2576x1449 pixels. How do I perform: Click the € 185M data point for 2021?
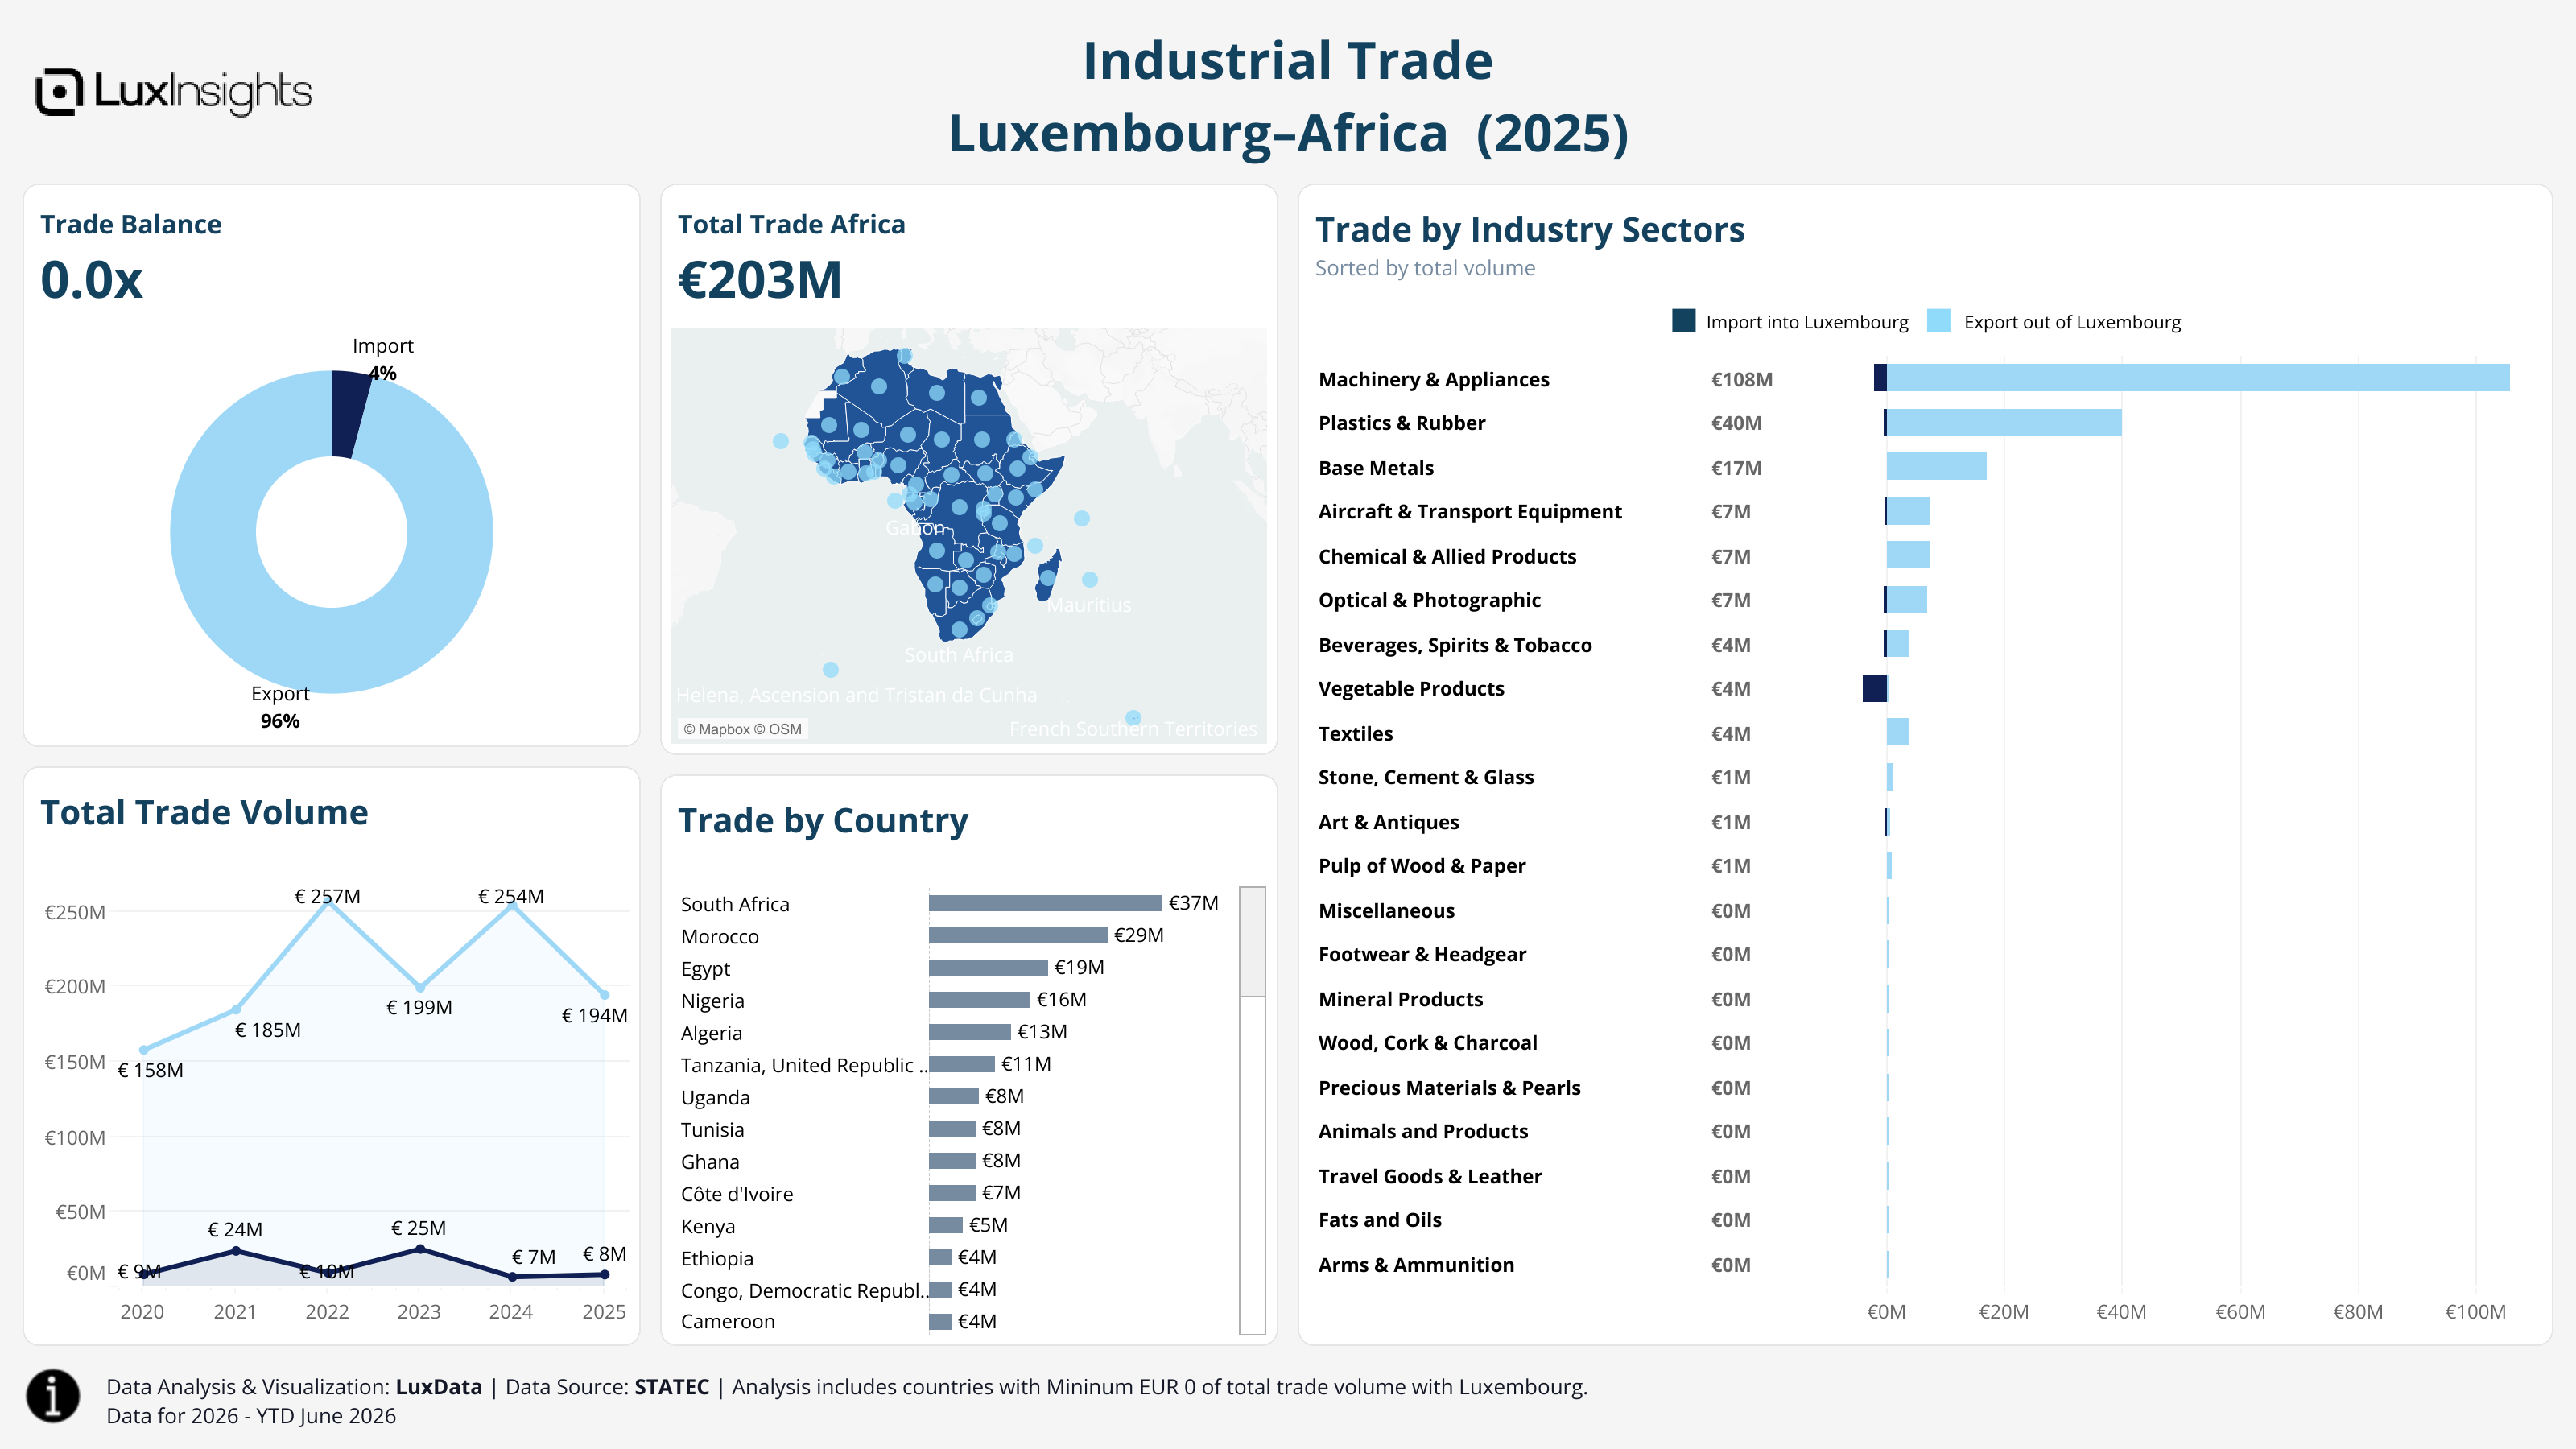coord(236,1009)
